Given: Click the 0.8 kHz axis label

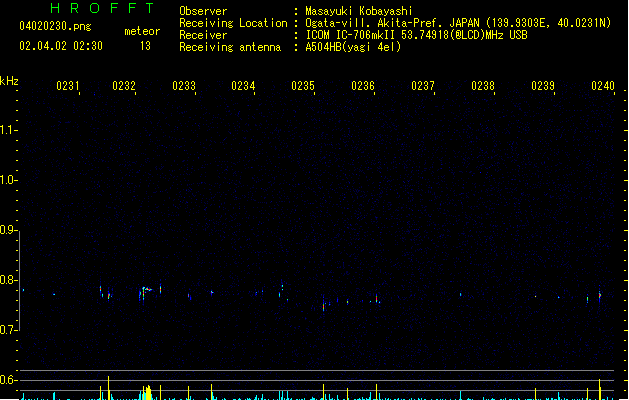Looking at the screenshot, I should [x=7, y=280].
